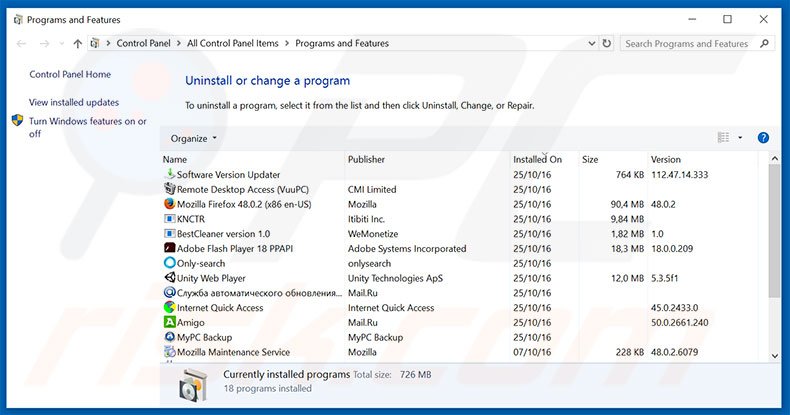Click the Mozilla Firefox program icon

coord(169,204)
